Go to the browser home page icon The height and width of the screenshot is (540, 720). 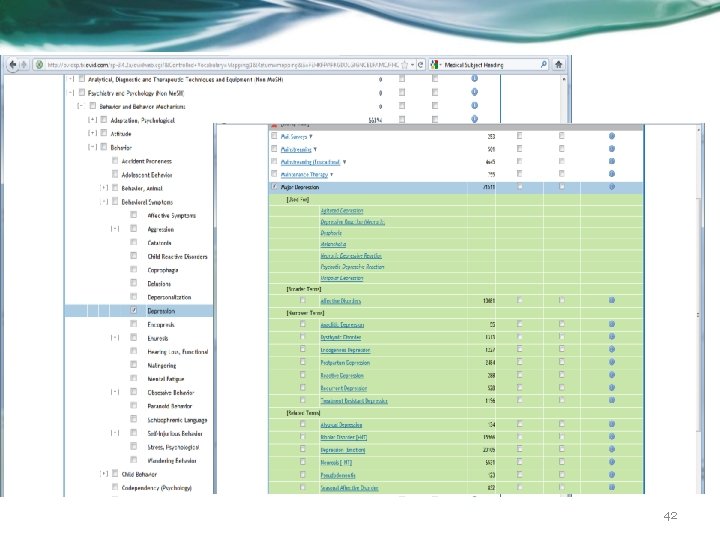coord(558,64)
